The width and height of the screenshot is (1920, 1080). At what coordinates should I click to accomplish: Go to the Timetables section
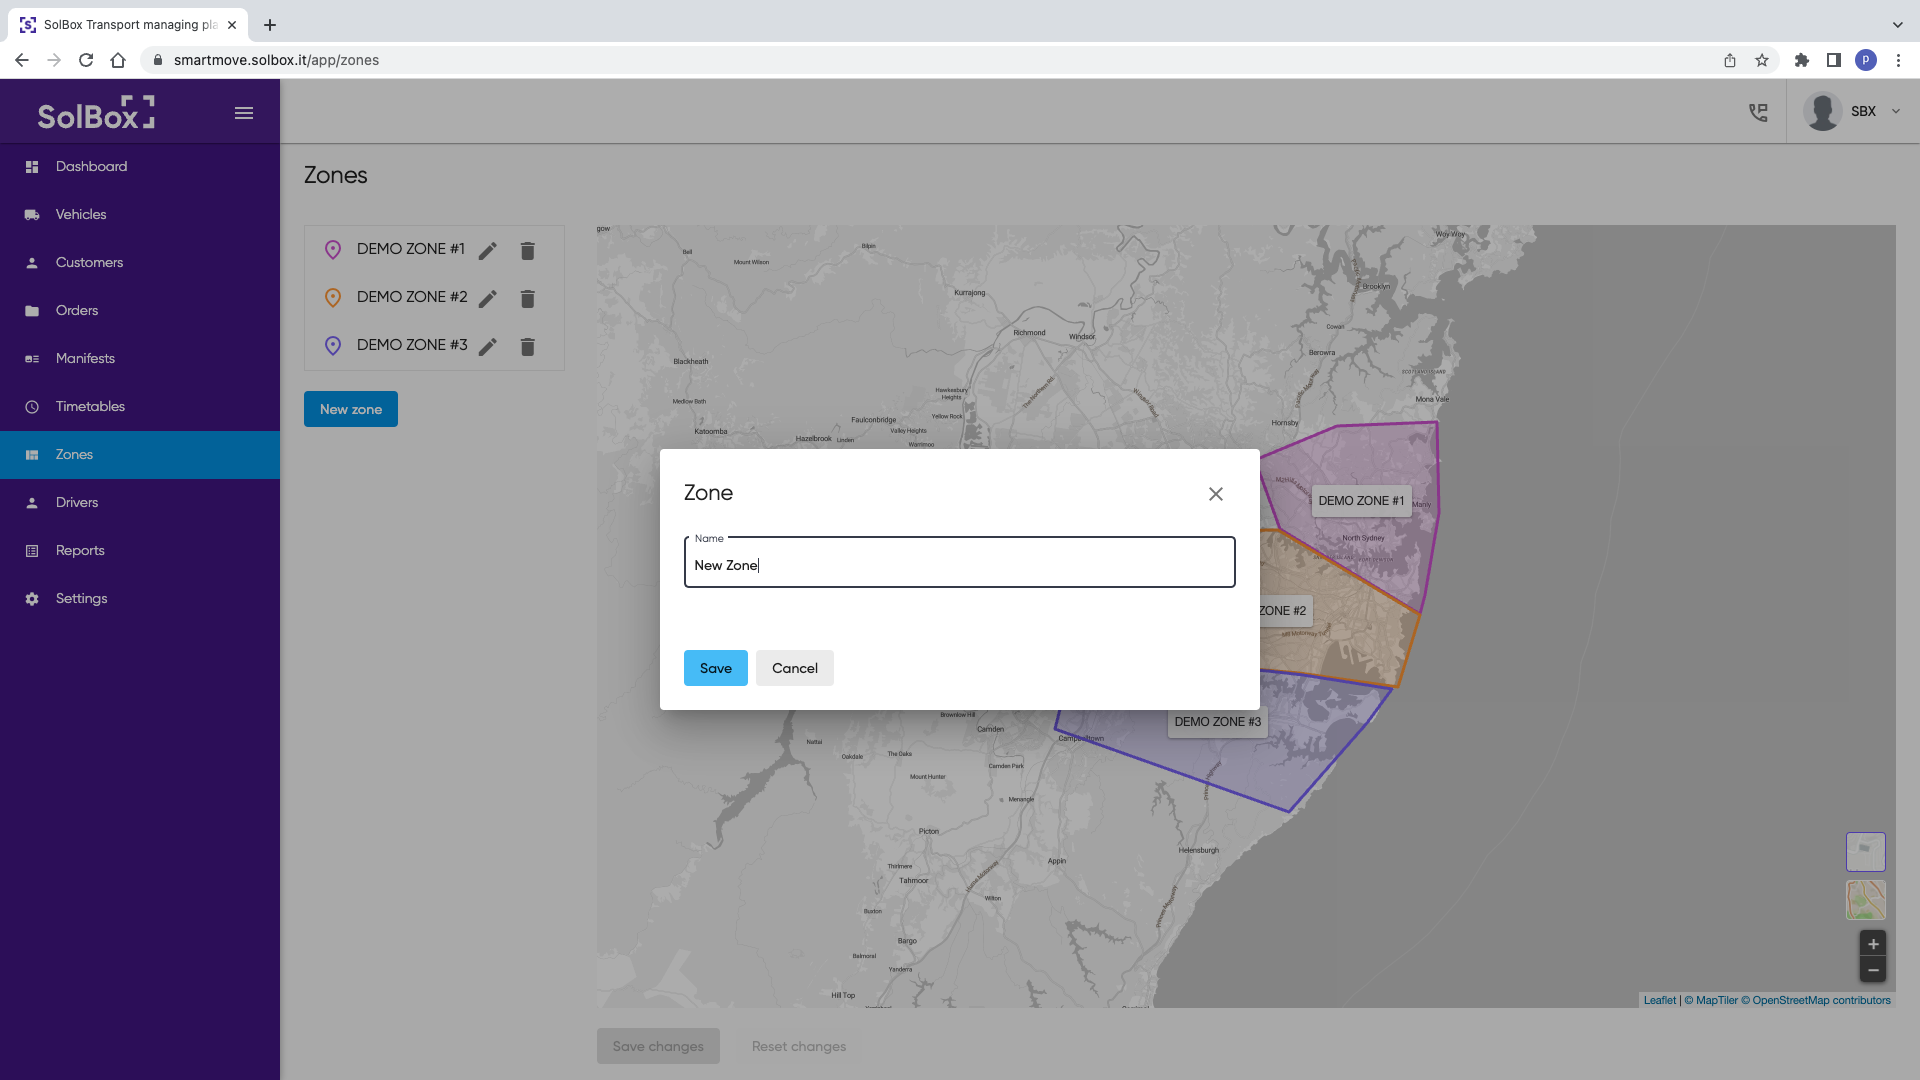[90, 407]
